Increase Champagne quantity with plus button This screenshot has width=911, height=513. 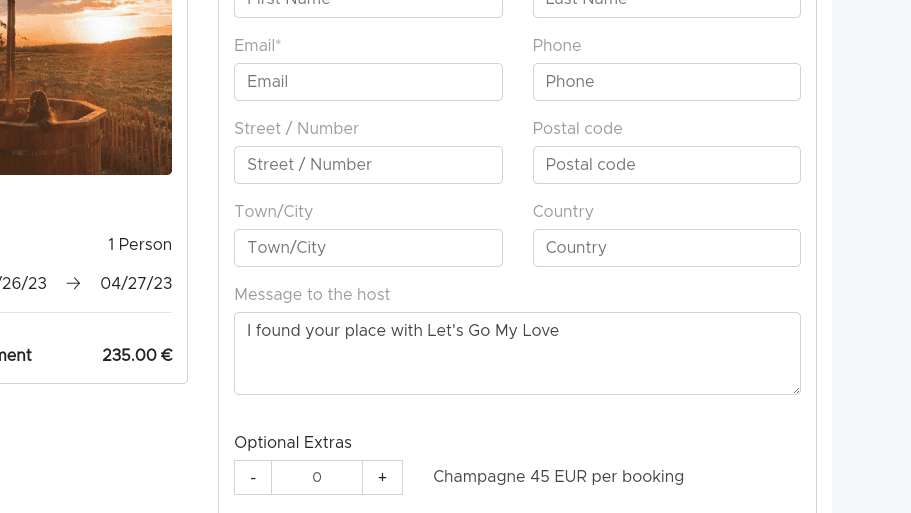pos(382,478)
